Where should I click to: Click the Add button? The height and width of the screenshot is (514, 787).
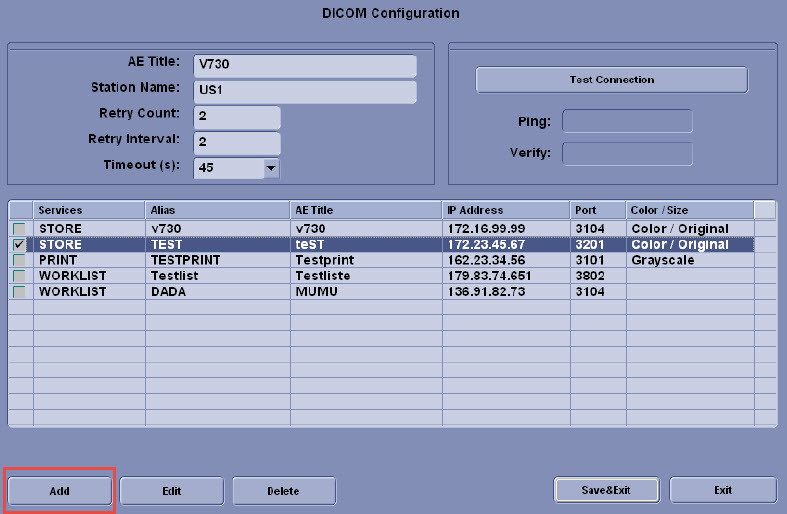click(x=60, y=491)
